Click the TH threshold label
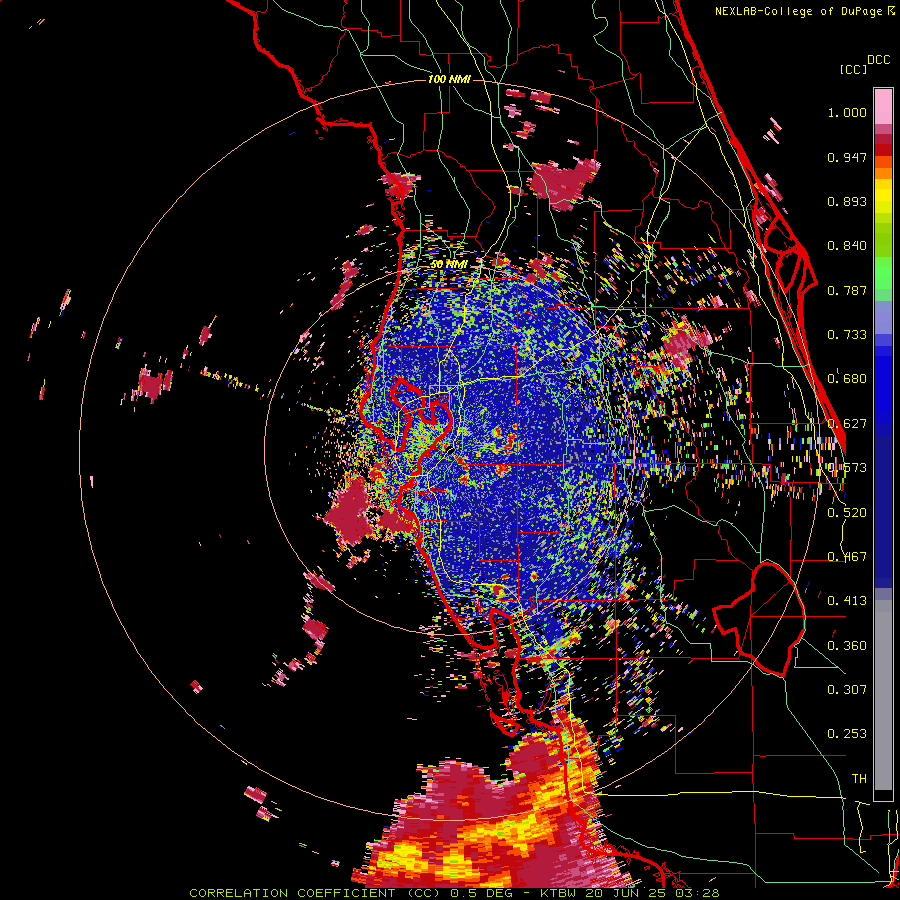This screenshot has width=900, height=900. click(x=859, y=778)
